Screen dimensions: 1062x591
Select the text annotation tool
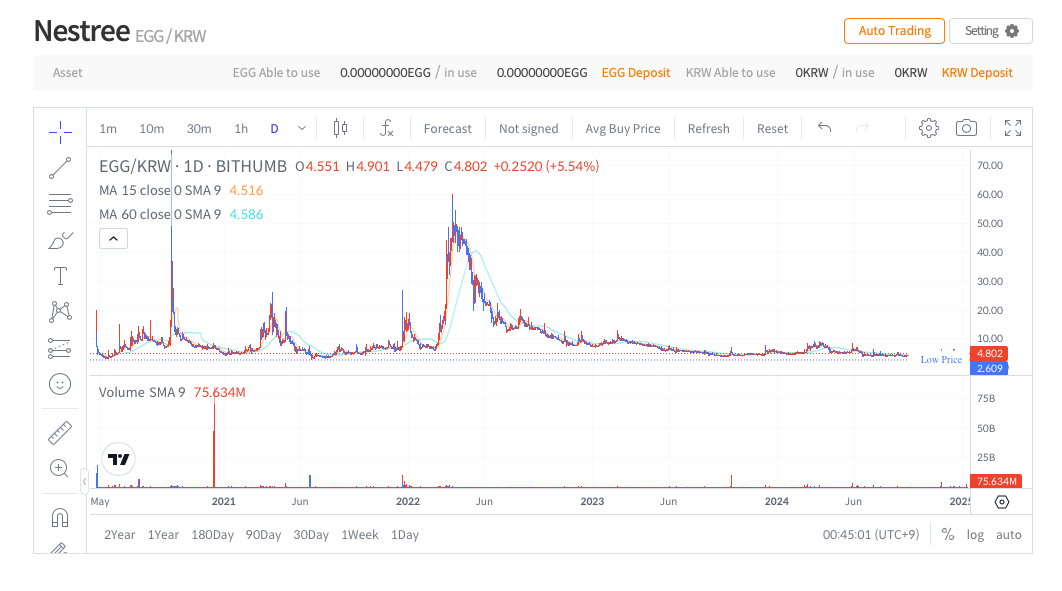point(60,276)
